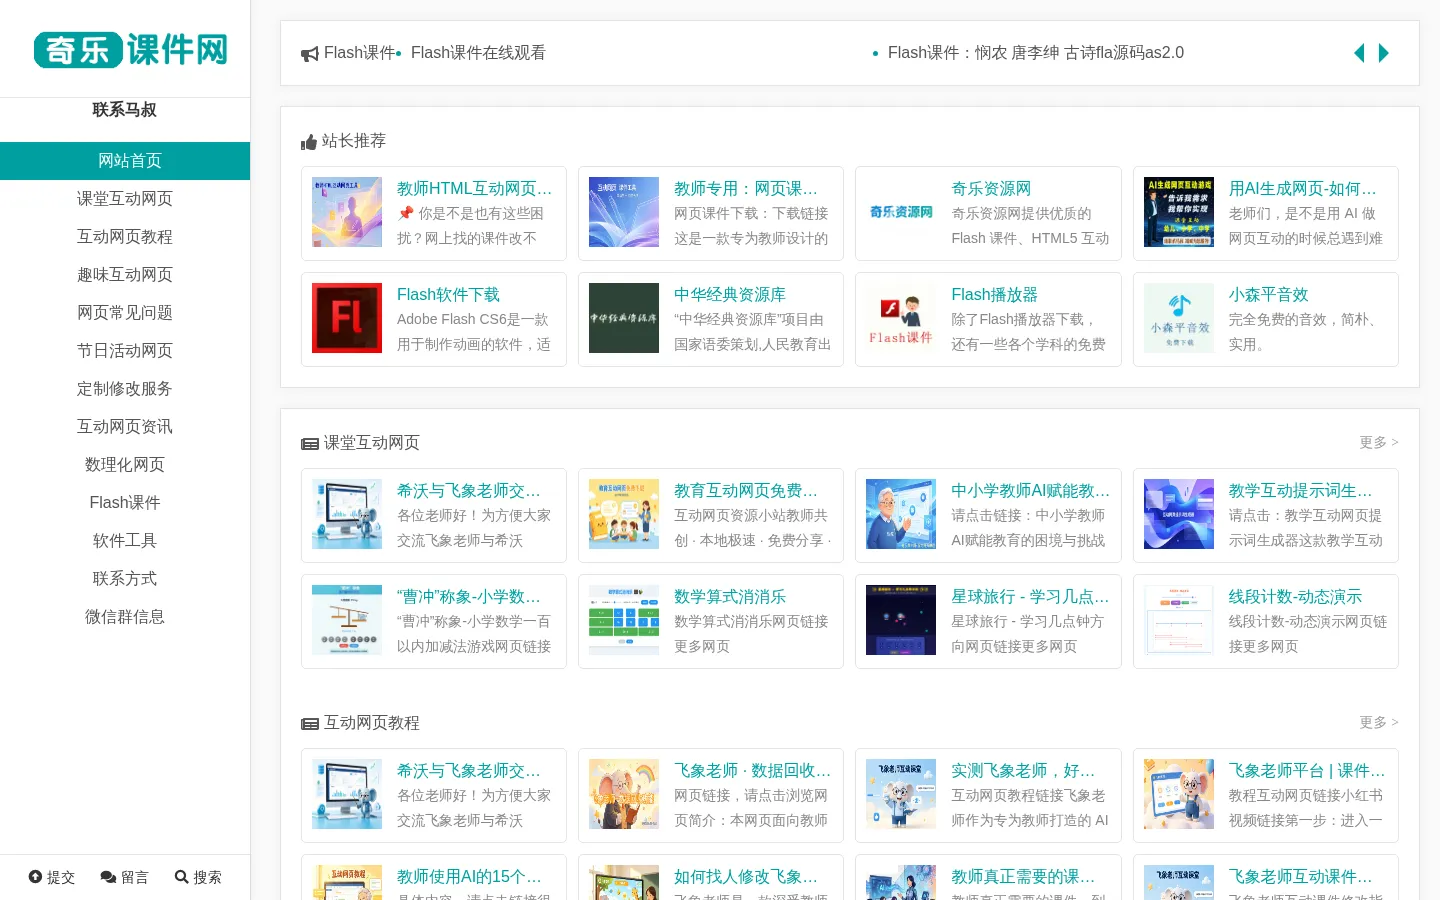The height and width of the screenshot is (900, 1440).
Task: Click 更多 in the 互动网页教程 section
Action: point(1379,723)
